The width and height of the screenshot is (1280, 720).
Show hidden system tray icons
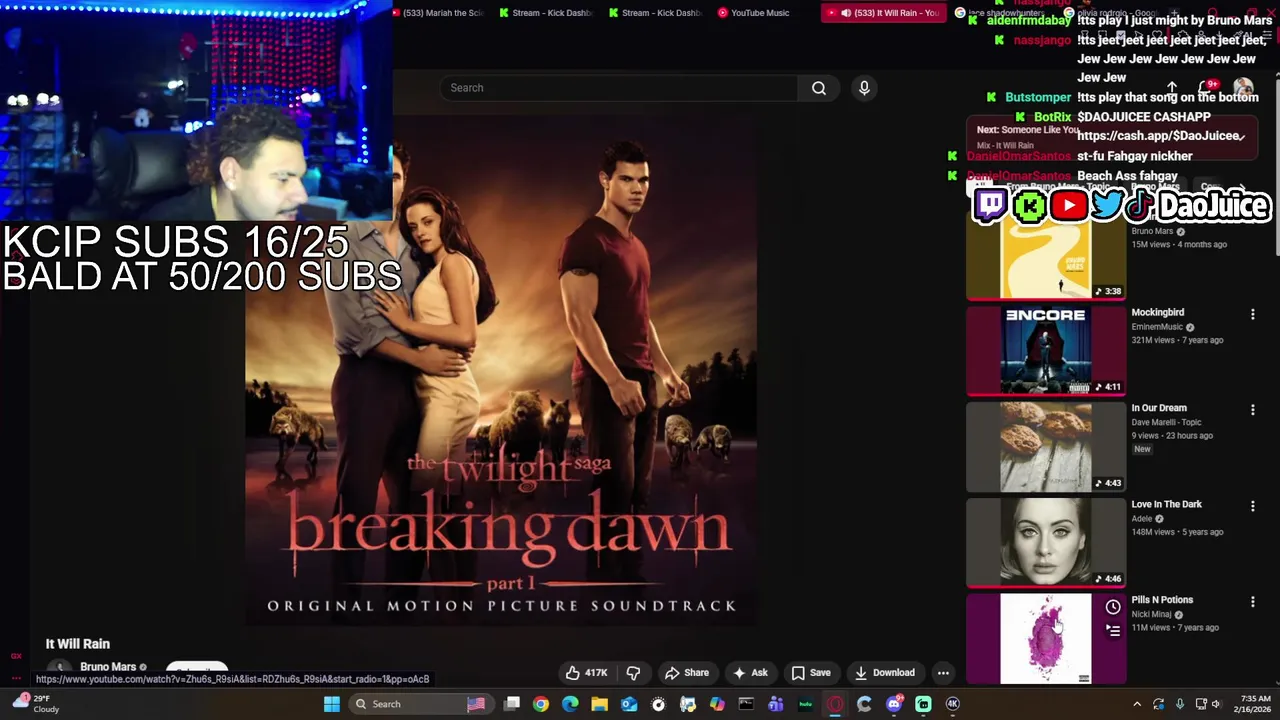[x=1137, y=704]
